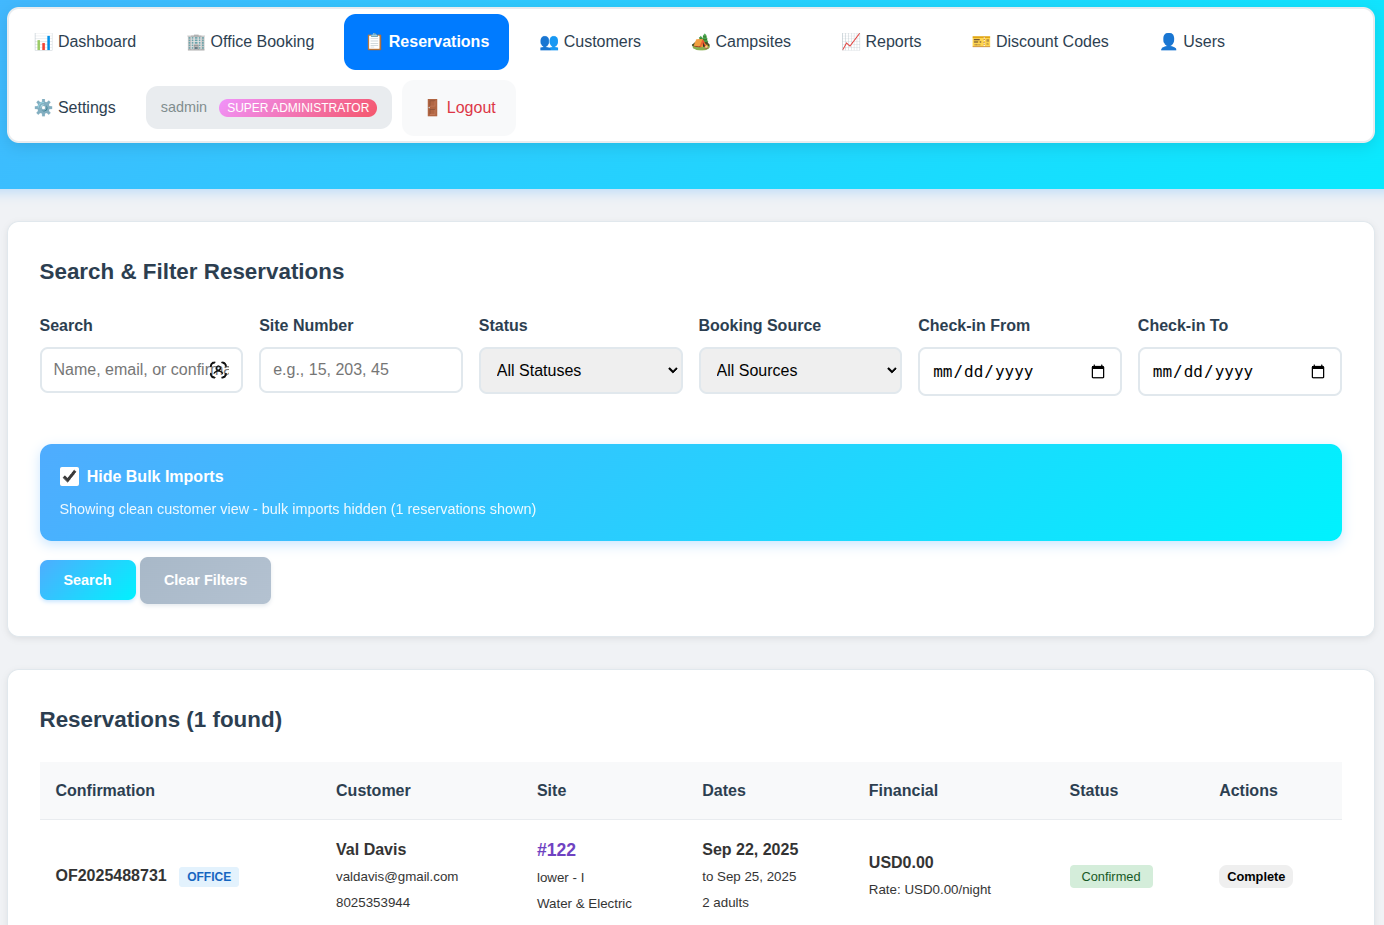This screenshot has height=925, width=1384.
Task: Click customer name Val Davis
Action: tap(371, 850)
